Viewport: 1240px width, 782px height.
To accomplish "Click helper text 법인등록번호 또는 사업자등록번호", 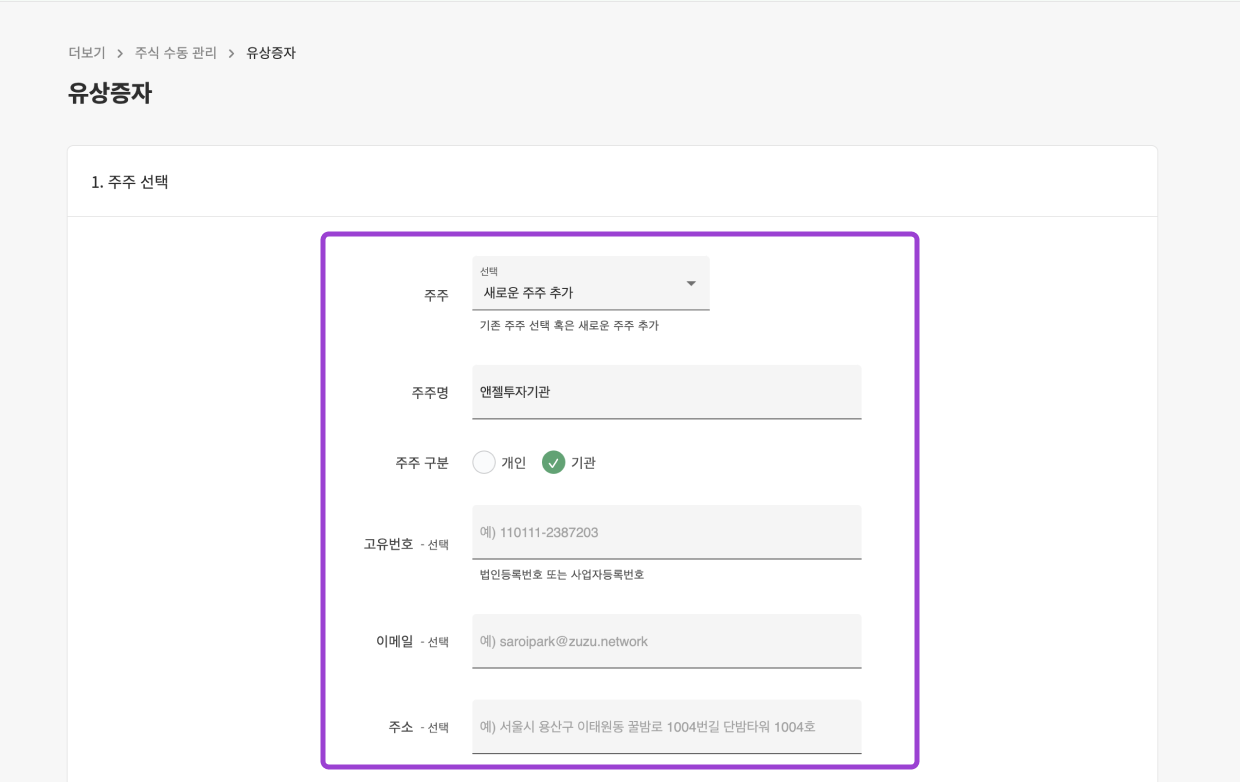I will [562, 575].
